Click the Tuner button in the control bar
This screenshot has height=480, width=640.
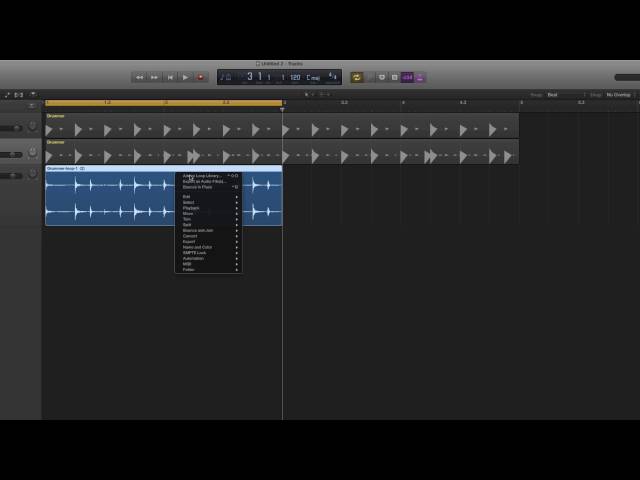pos(382,77)
